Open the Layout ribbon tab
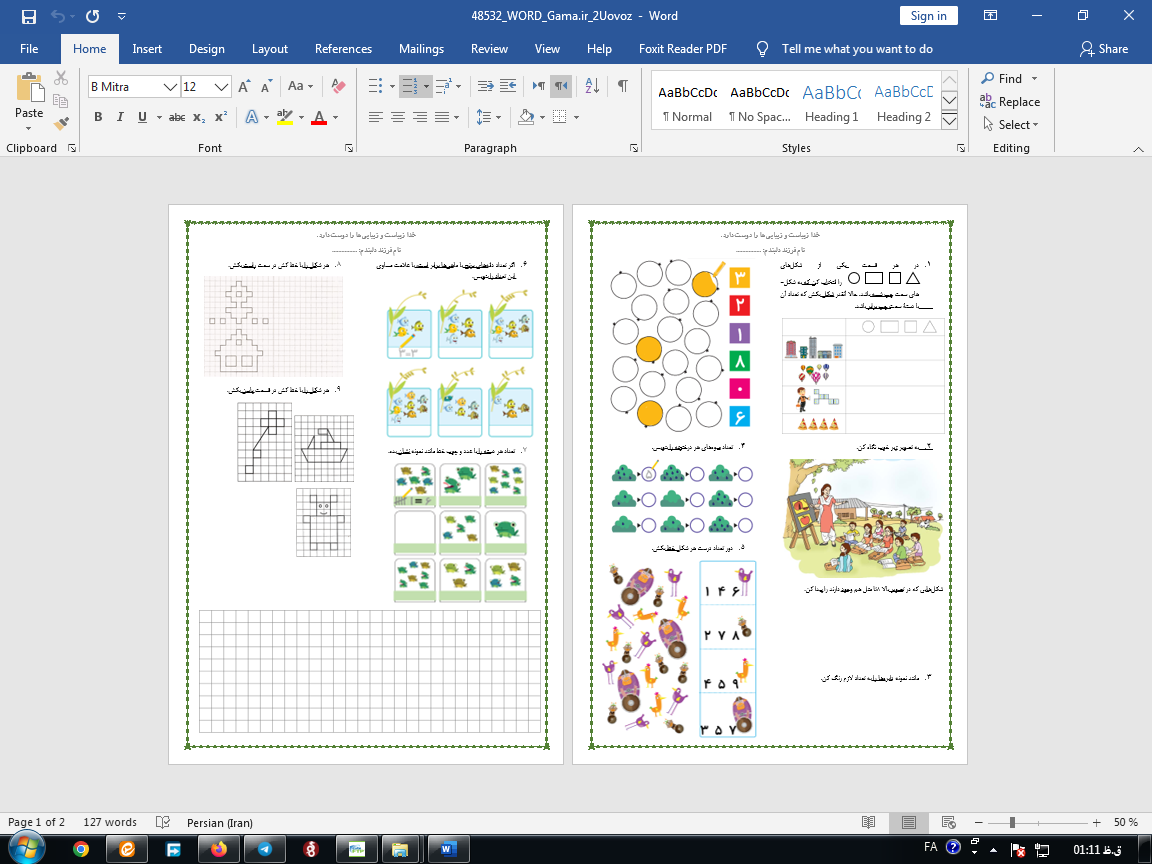This screenshot has height=864, width=1152. coord(270,49)
